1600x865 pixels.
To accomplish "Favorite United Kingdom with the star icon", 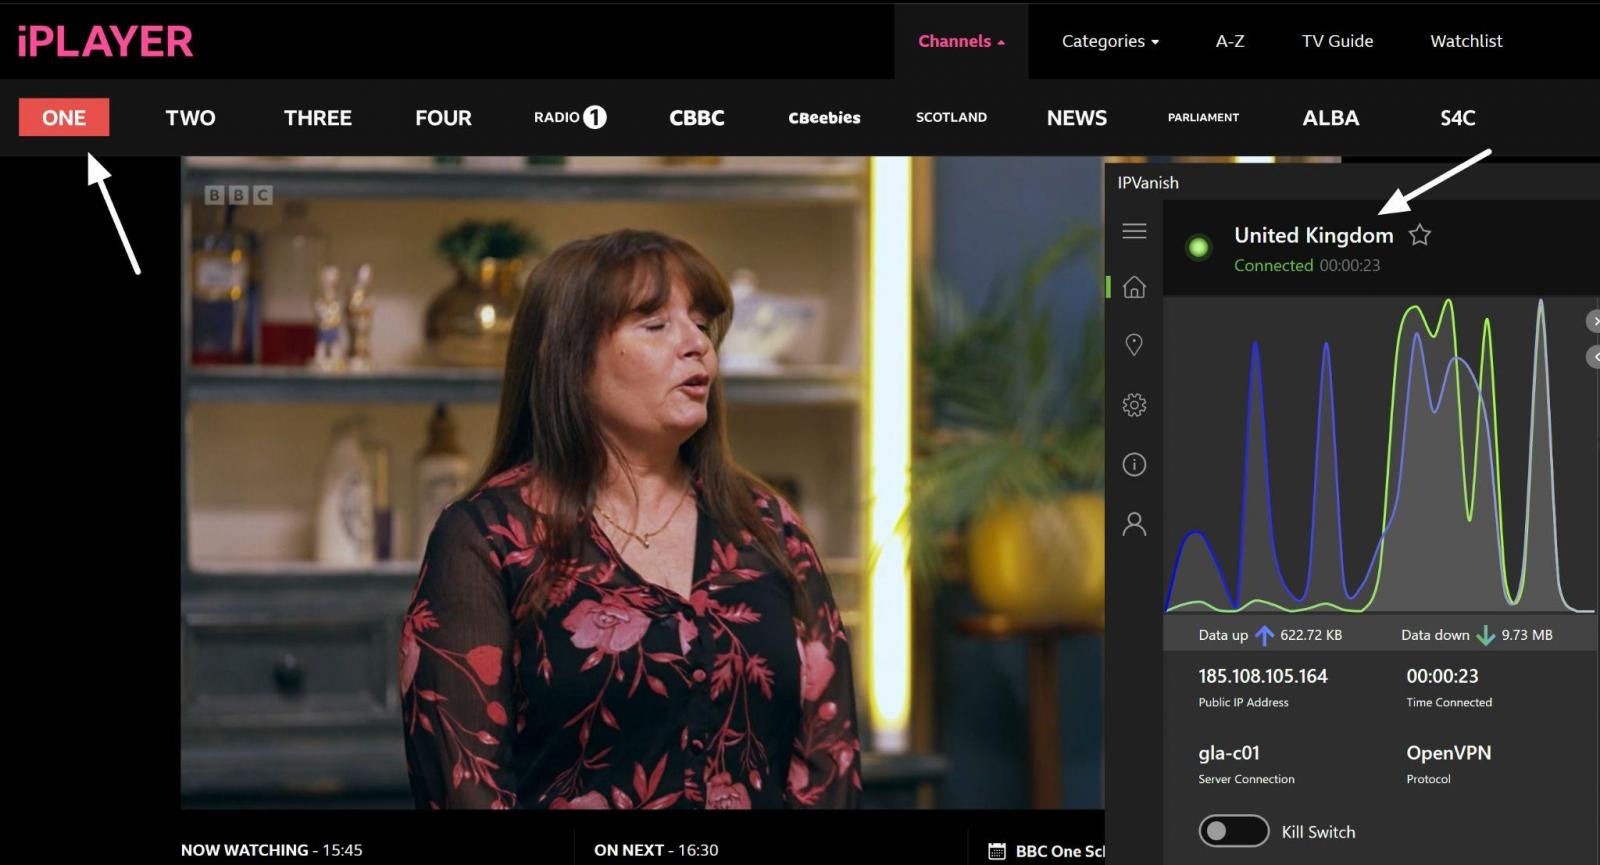I will (x=1419, y=235).
